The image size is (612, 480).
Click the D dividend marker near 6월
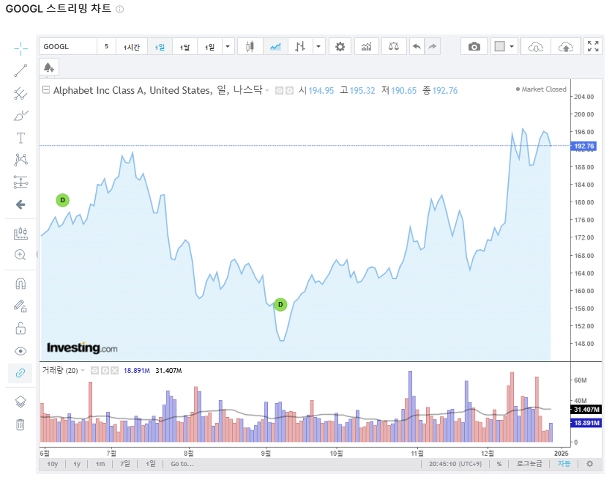tap(62, 200)
